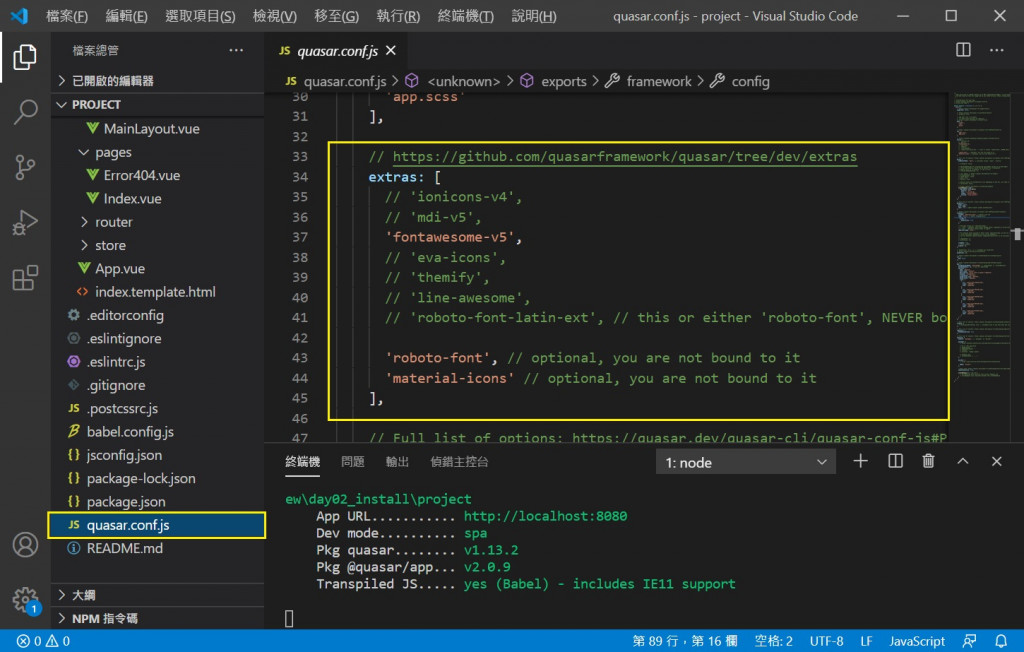The image size is (1024, 652).
Task: Open the 選取項目(S) menu
Action: [200, 16]
